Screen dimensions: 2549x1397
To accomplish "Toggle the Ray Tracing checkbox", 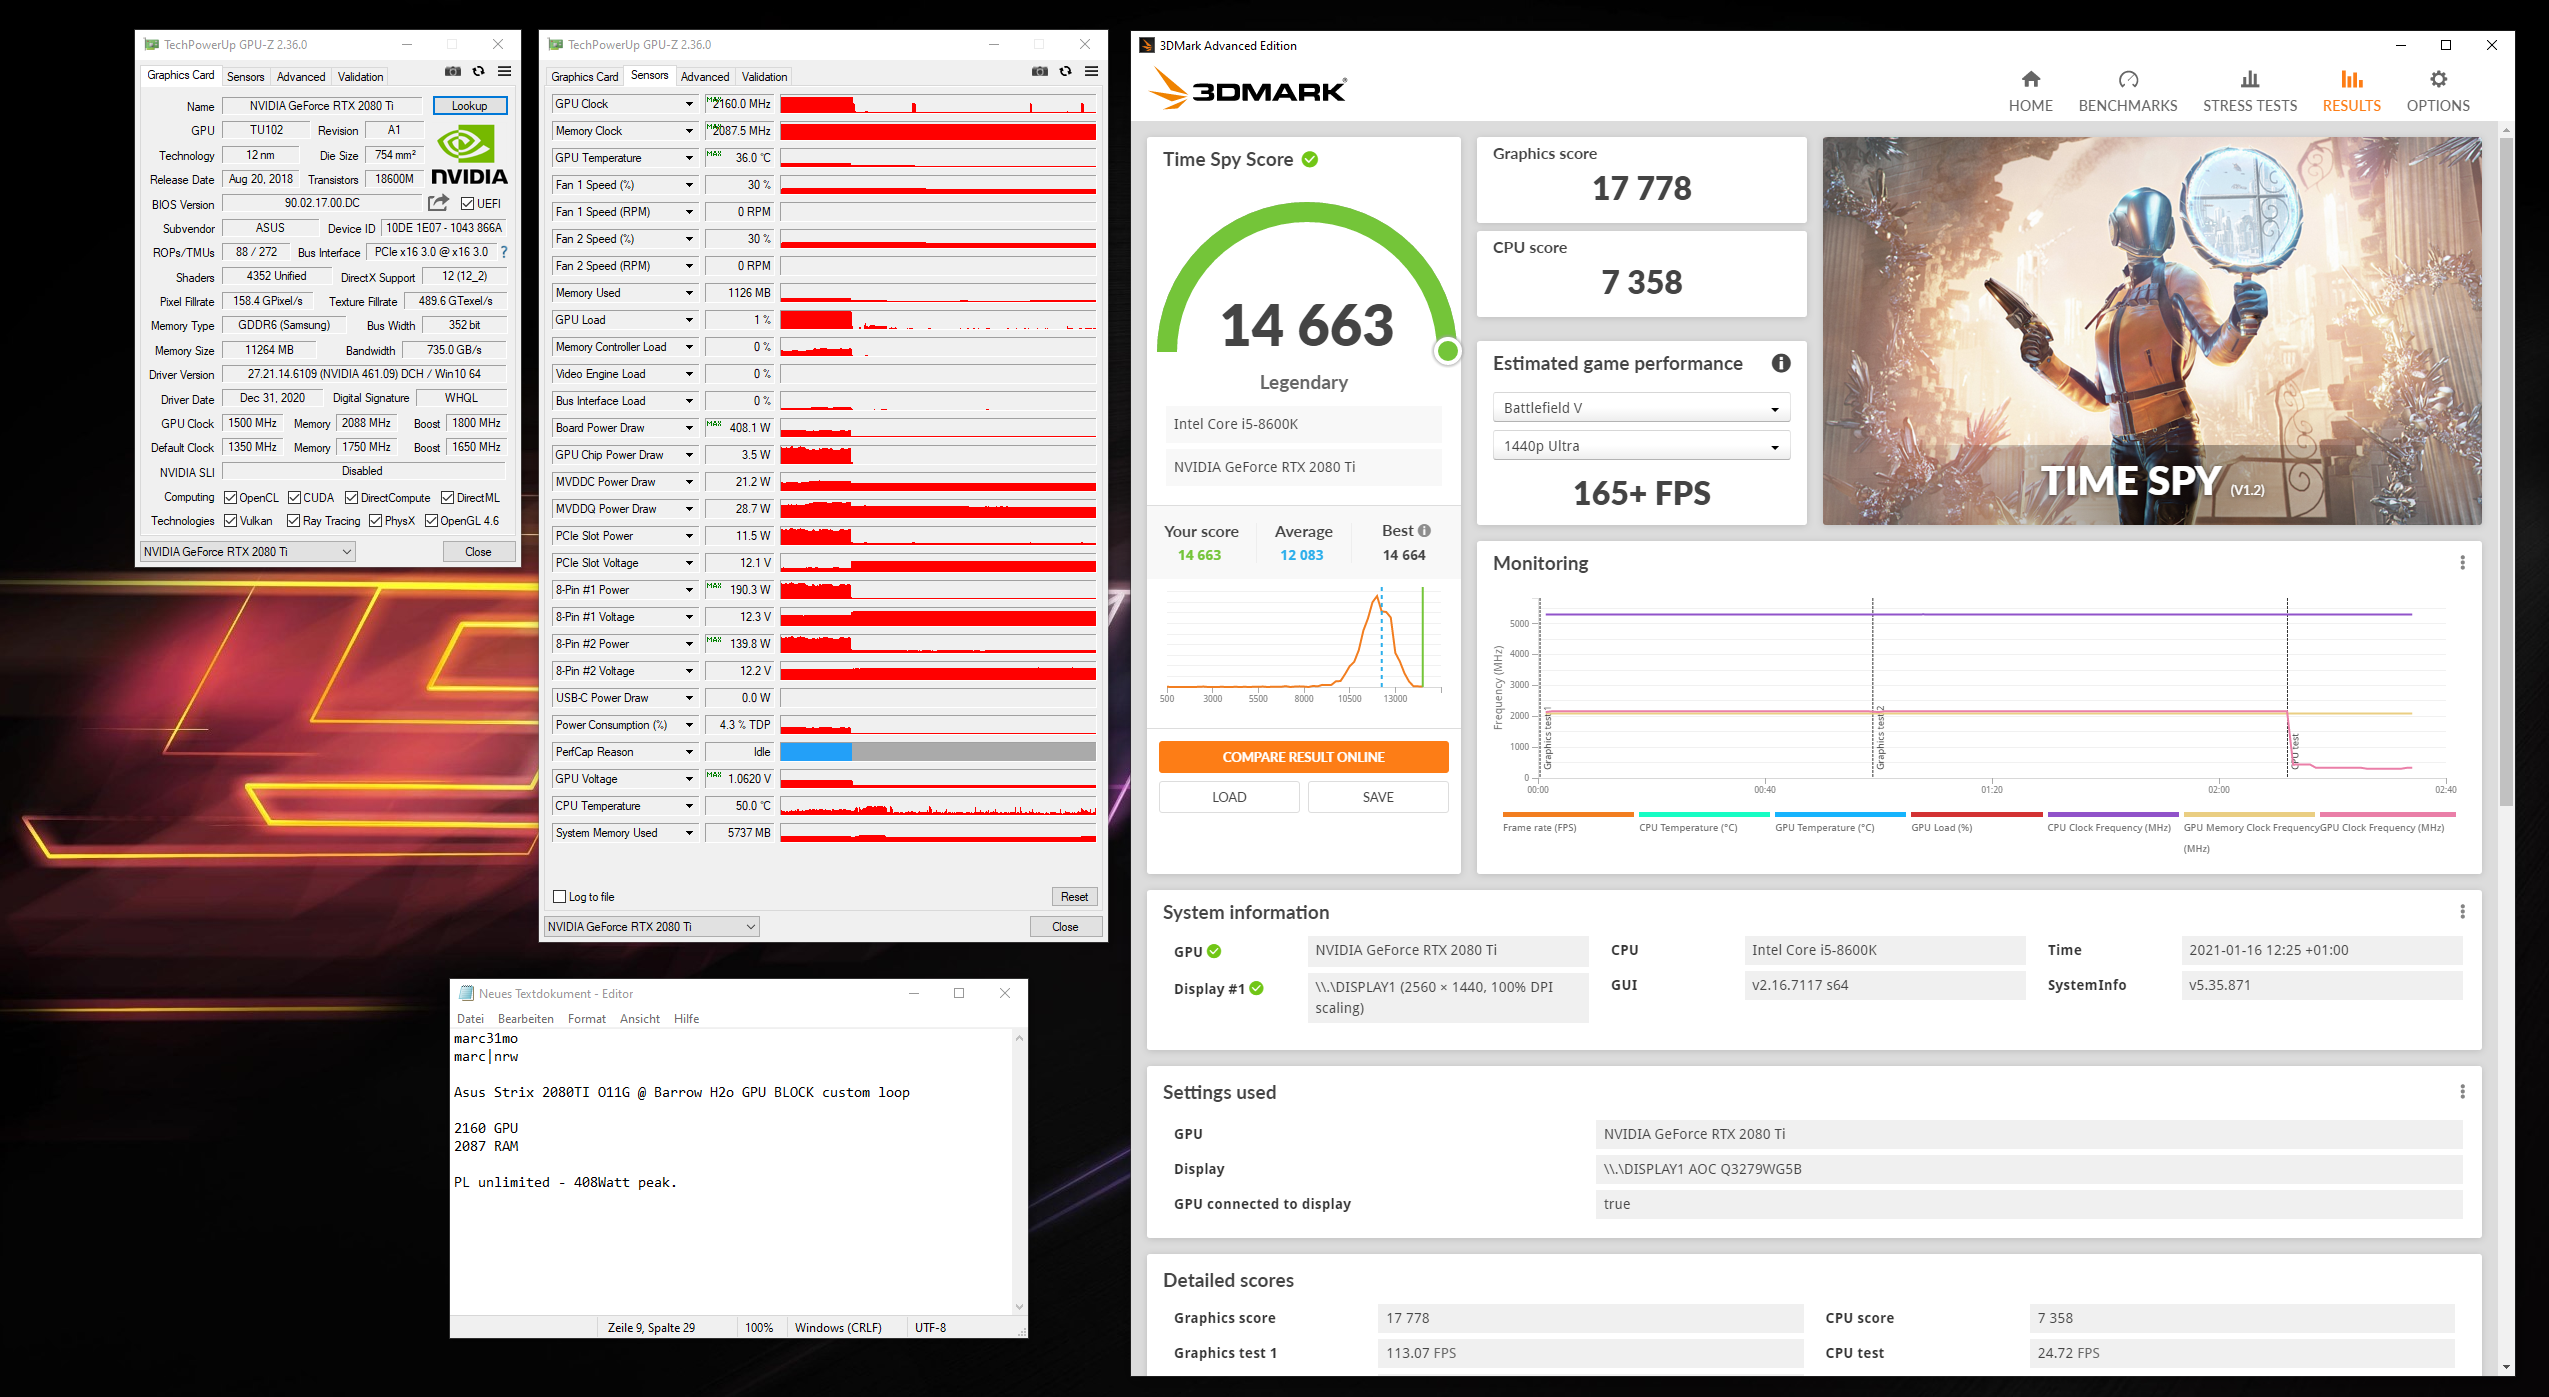I will [x=294, y=521].
